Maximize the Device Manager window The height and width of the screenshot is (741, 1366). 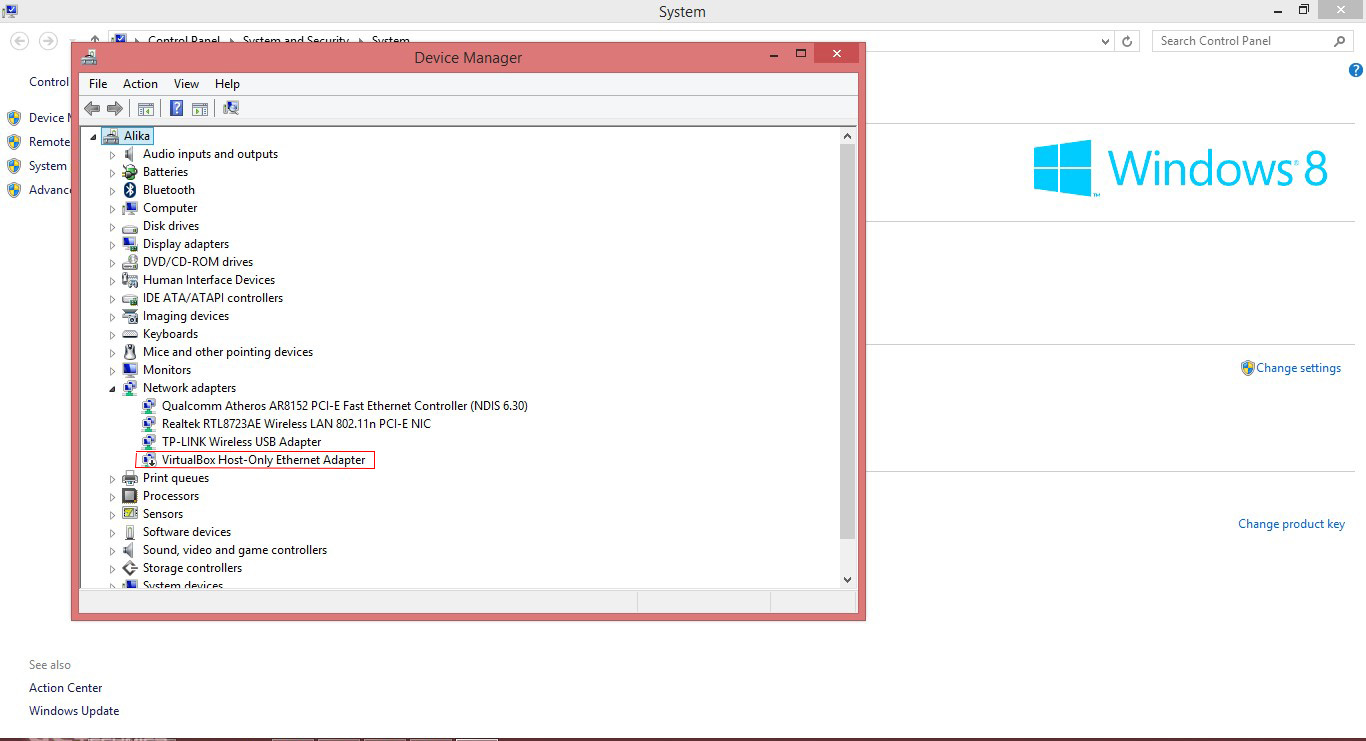pos(800,53)
